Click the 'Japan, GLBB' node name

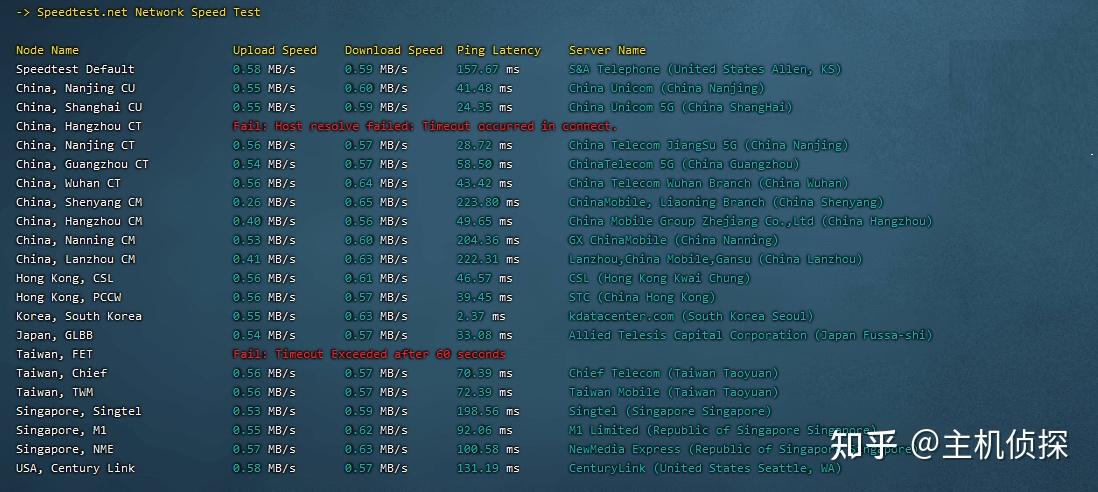pos(54,335)
